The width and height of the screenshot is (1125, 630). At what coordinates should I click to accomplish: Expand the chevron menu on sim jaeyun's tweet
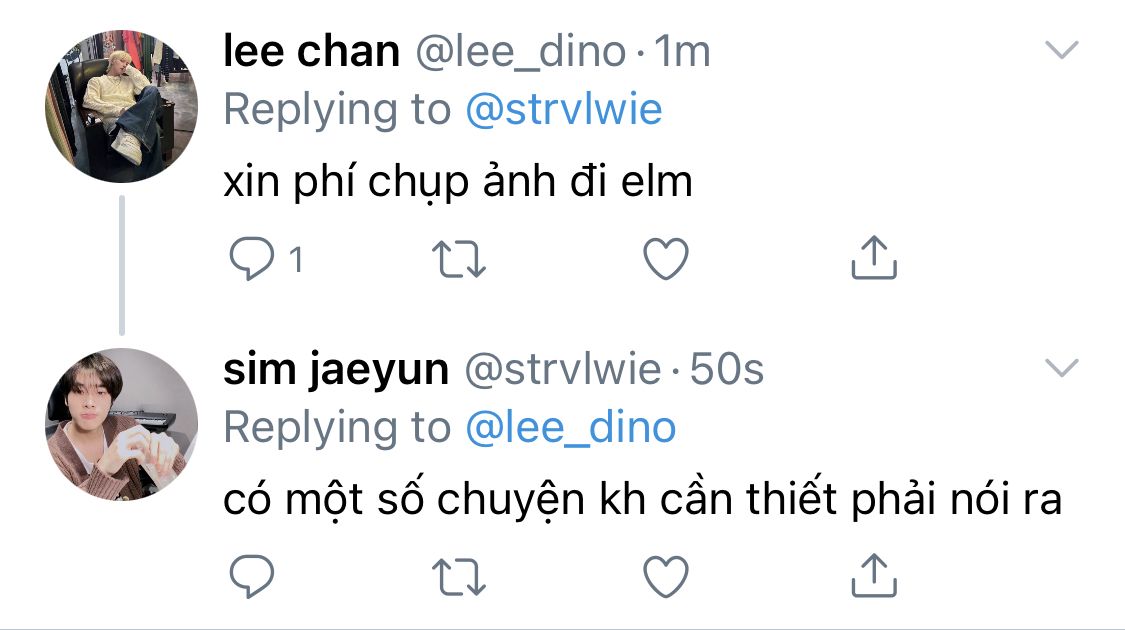pyautogui.click(x=1061, y=368)
